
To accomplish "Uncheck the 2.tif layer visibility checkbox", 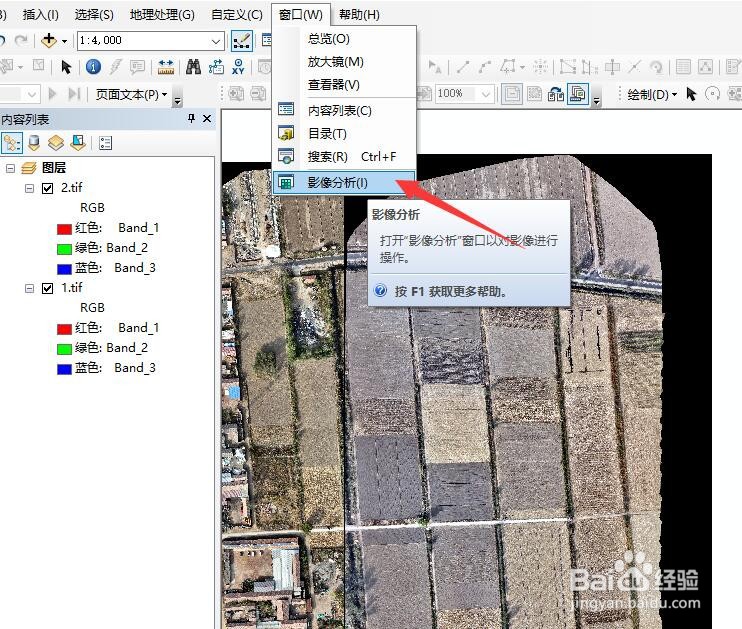I will click(47, 189).
